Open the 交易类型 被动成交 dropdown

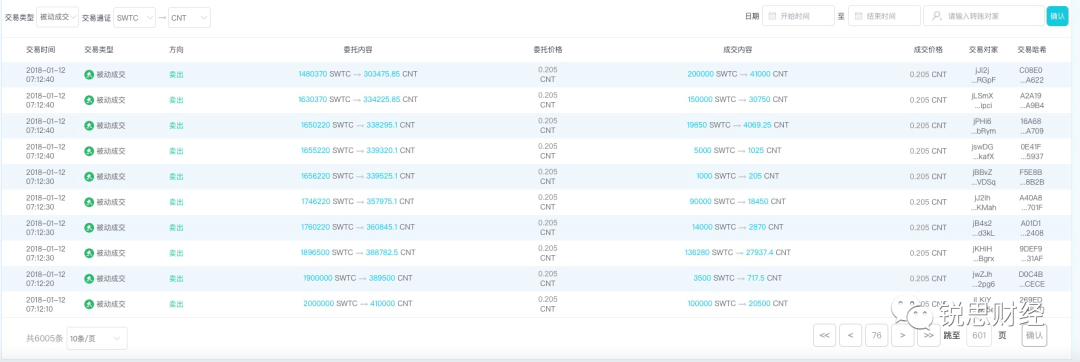(57, 17)
